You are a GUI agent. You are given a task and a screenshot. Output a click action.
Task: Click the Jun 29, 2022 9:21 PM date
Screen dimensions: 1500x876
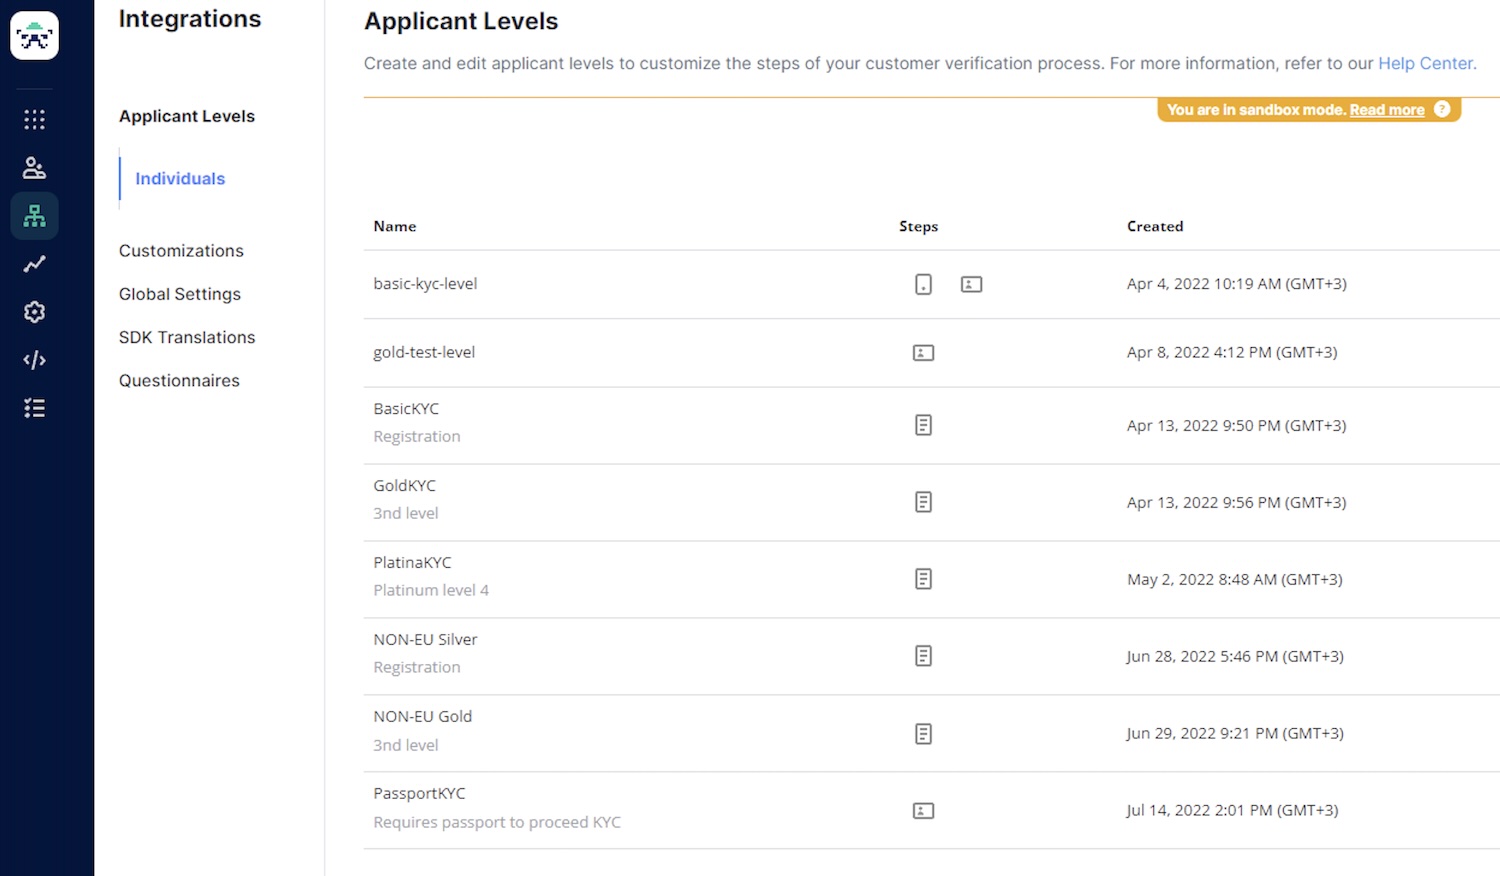pyautogui.click(x=1235, y=734)
